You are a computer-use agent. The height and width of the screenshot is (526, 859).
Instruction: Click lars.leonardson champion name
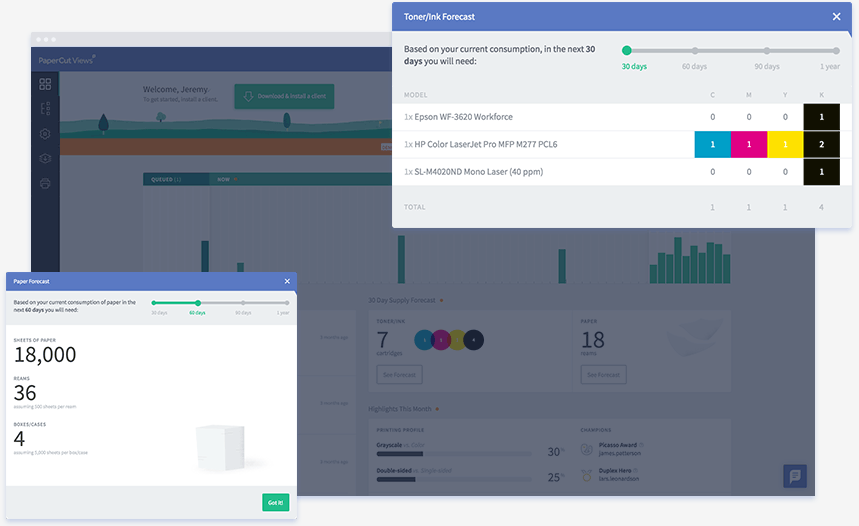pyautogui.click(x=619, y=478)
